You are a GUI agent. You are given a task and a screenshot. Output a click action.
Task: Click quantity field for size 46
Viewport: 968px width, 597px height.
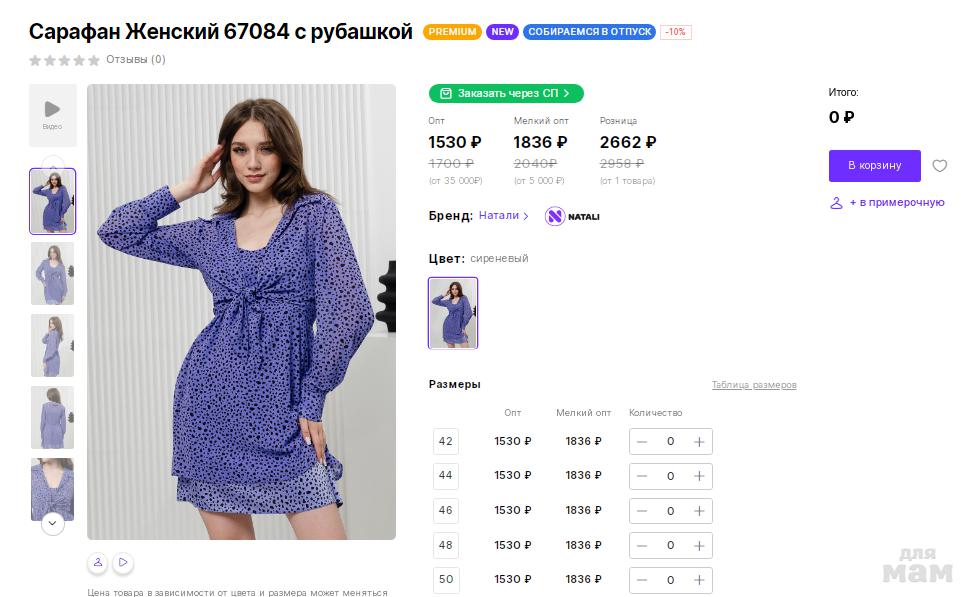(670, 511)
